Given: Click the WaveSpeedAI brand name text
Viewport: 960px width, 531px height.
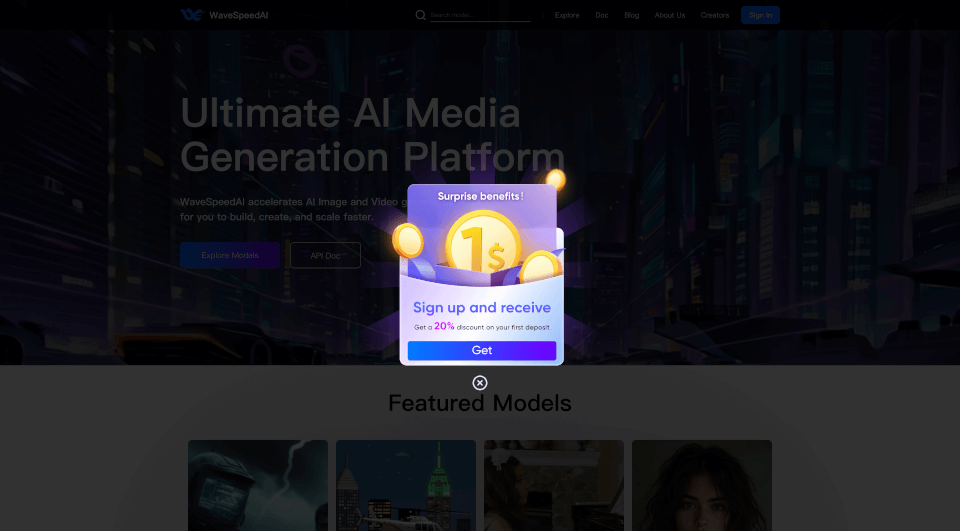Looking at the screenshot, I should 239,15.
